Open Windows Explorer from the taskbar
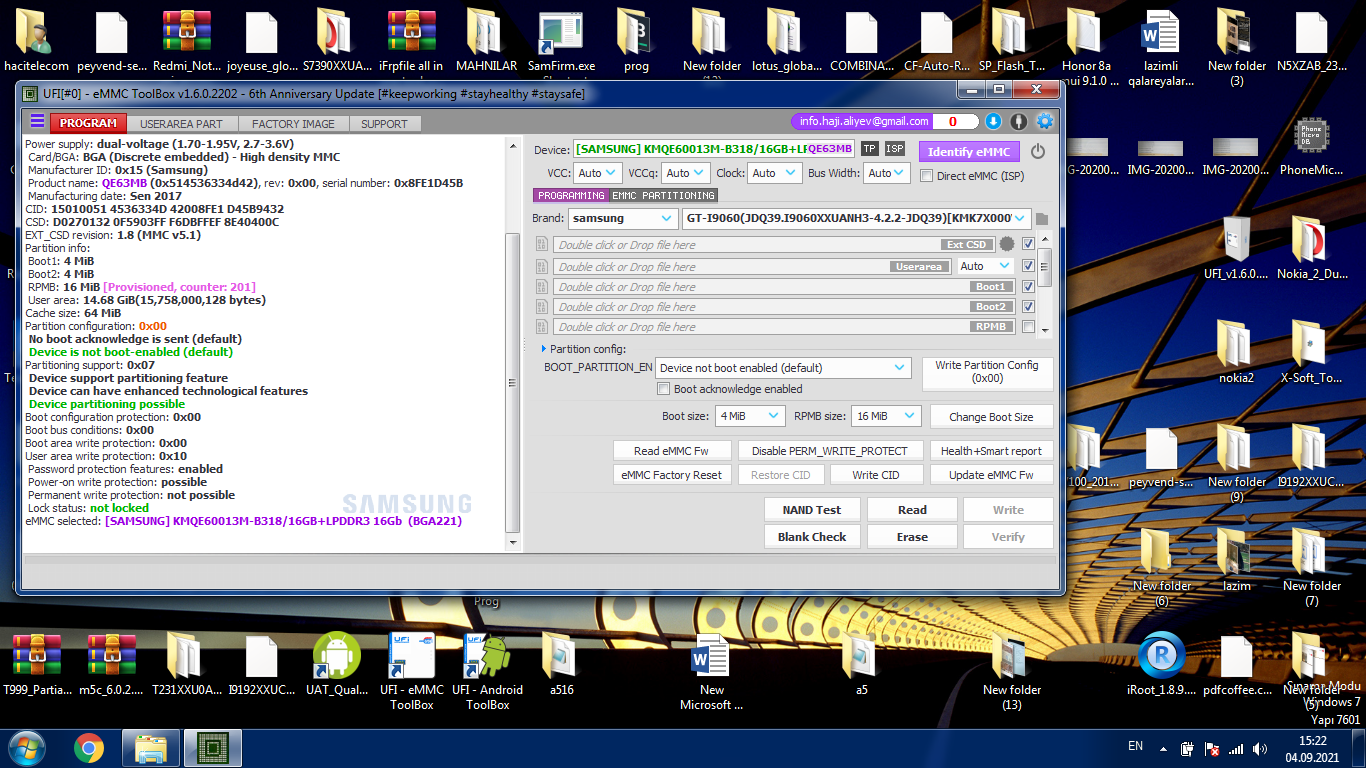 click(151, 748)
